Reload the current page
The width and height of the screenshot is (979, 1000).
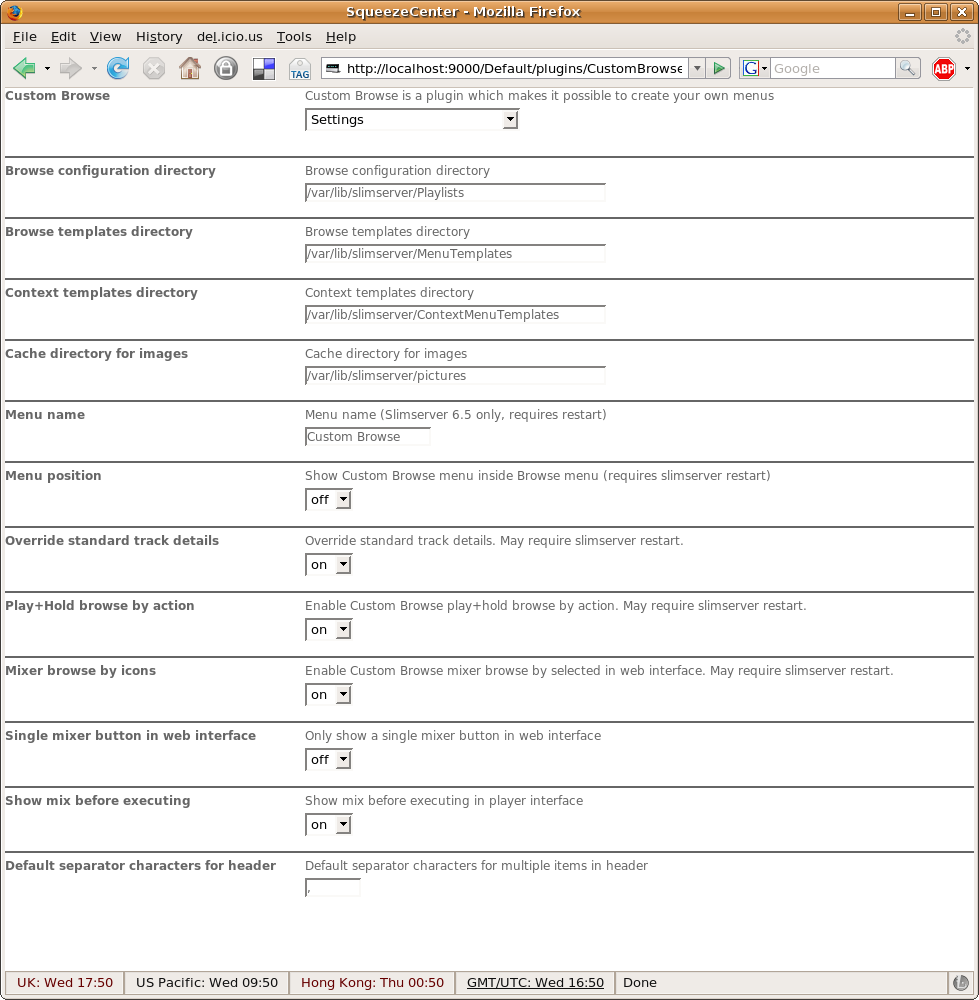click(x=118, y=68)
